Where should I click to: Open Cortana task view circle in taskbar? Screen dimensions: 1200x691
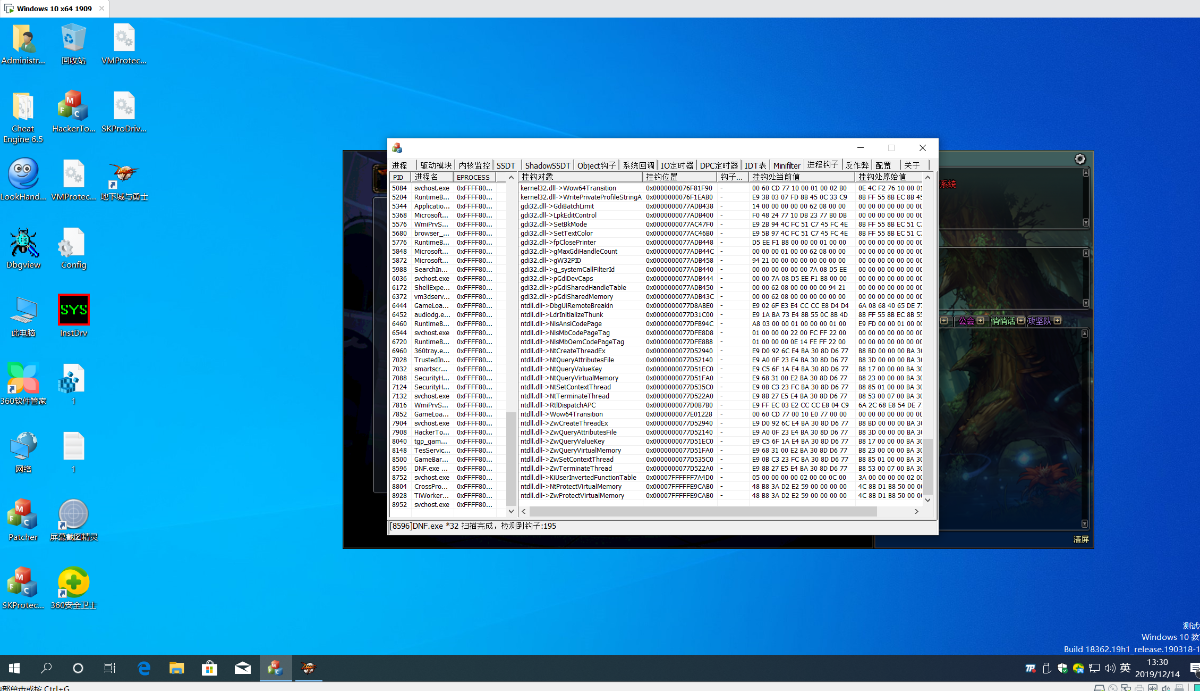78,667
